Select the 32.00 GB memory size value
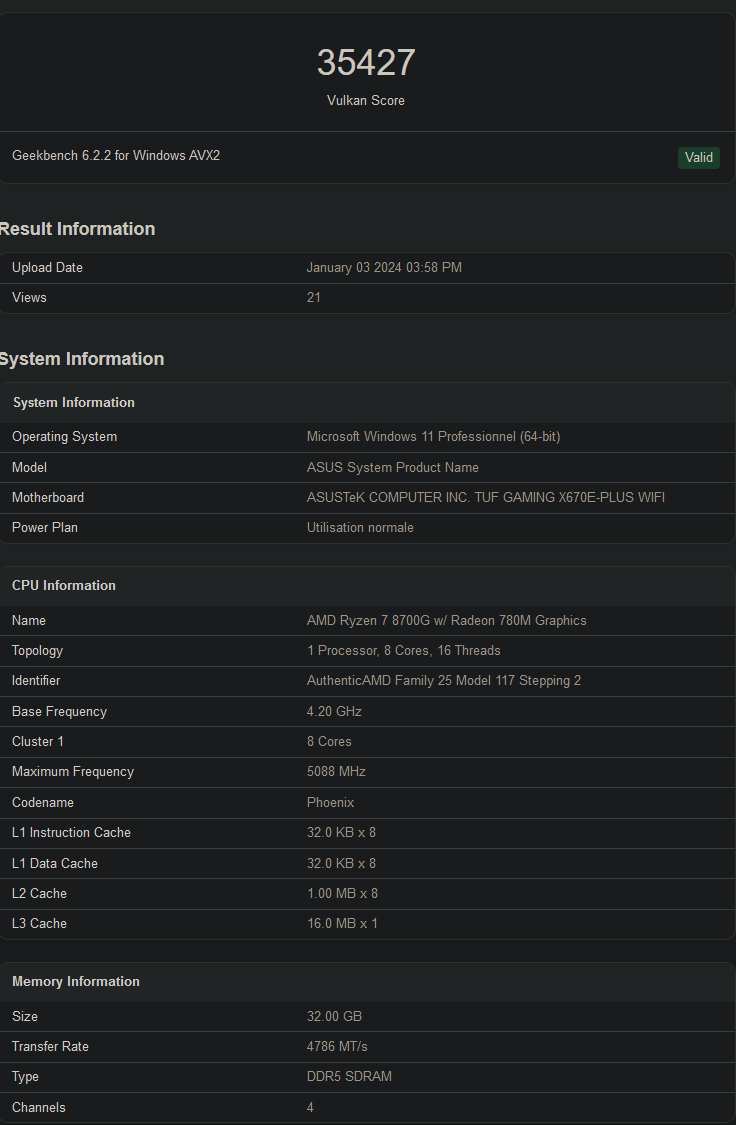 [334, 1017]
